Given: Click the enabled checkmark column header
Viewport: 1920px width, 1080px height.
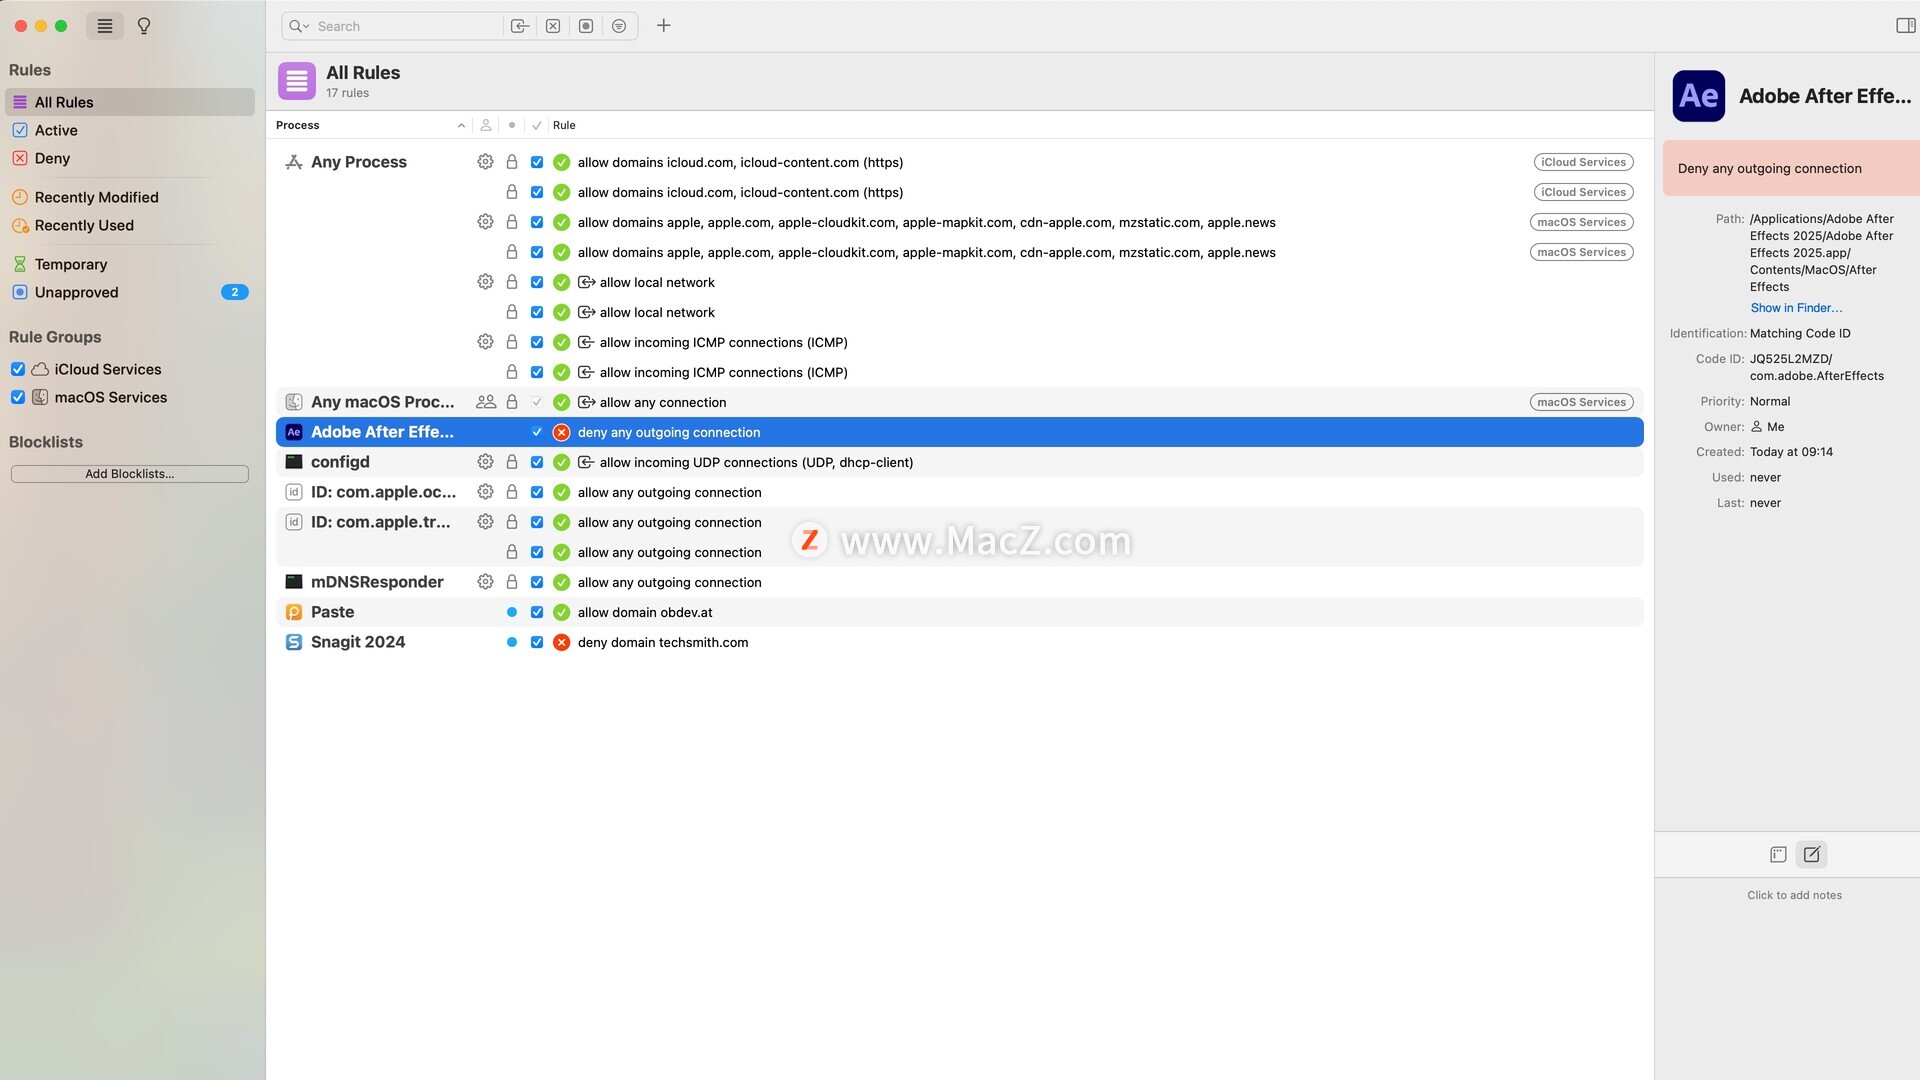Looking at the screenshot, I should [x=537, y=125].
